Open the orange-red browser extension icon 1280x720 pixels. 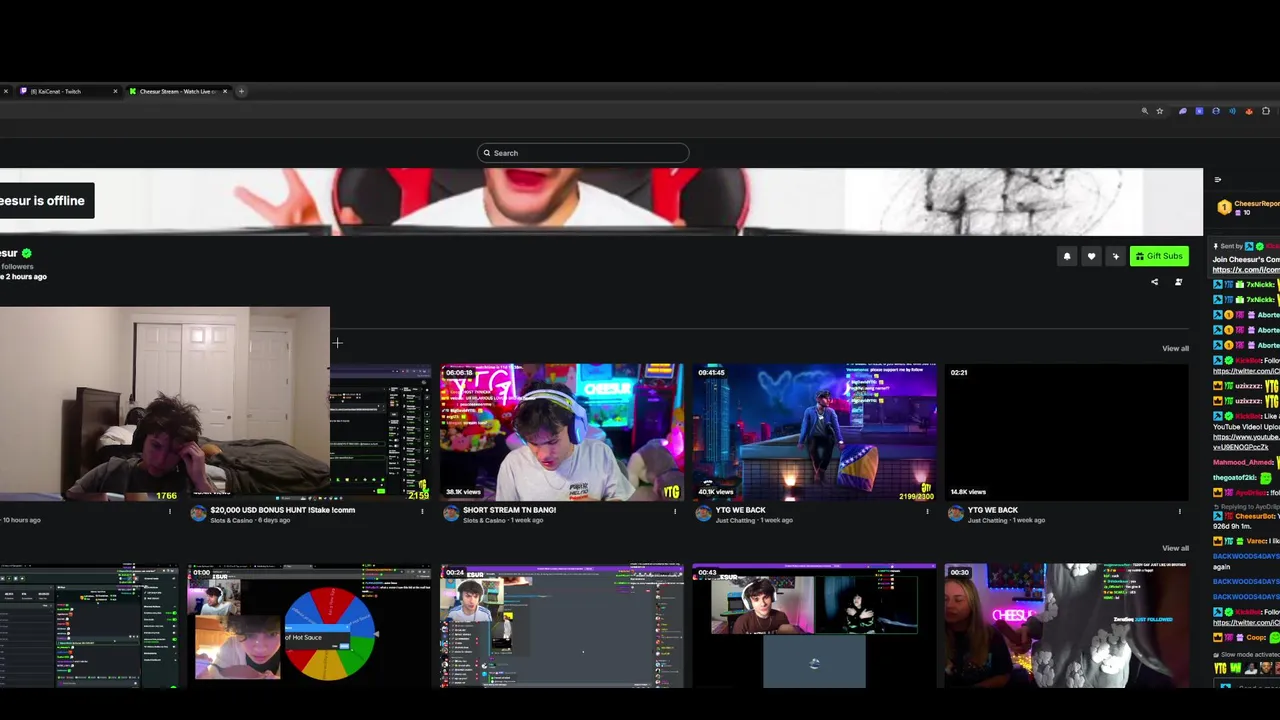tap(1249, 111)
